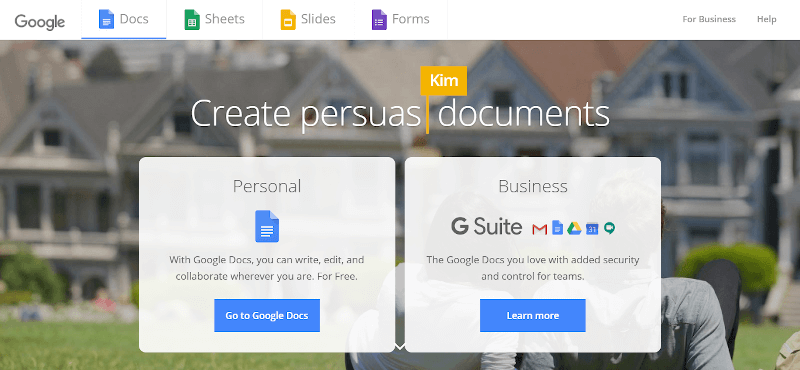The height and width of the screenshot is (370, 800).
Task: Click the G Suite logo
Action: click(486, 227)
